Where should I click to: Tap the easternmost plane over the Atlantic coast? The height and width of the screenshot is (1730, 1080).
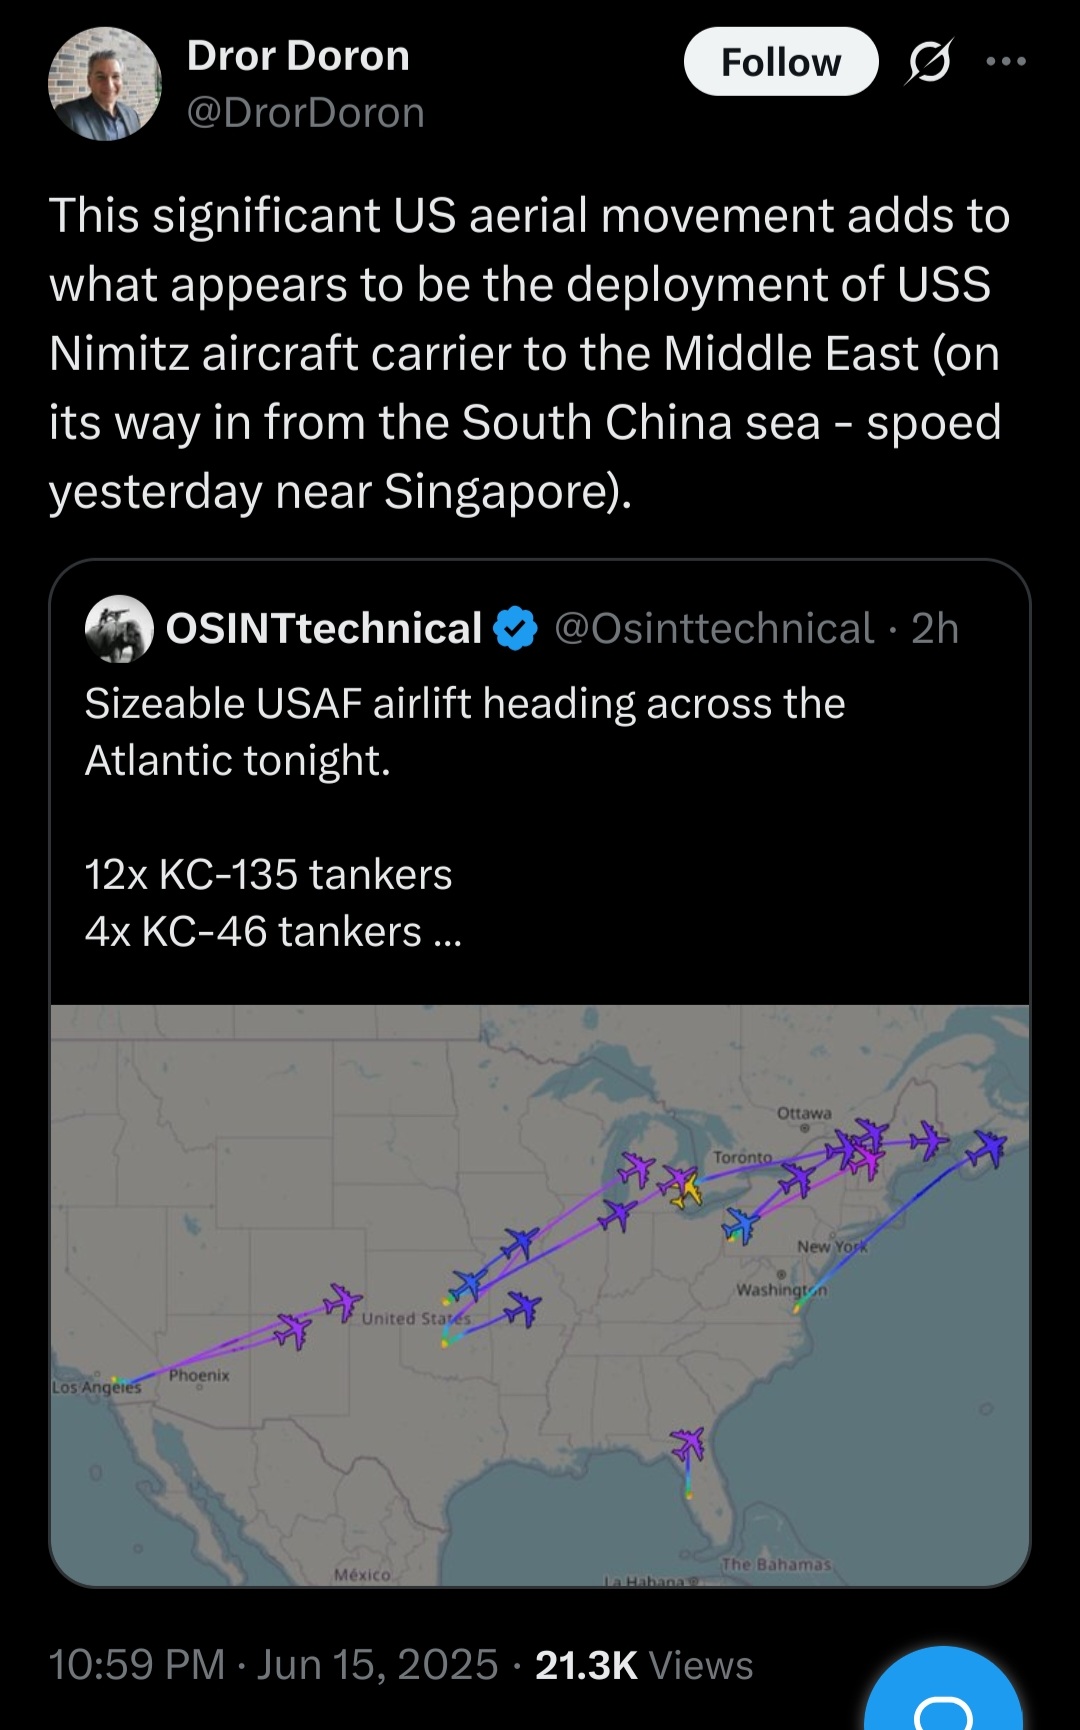pos(989,1146)
